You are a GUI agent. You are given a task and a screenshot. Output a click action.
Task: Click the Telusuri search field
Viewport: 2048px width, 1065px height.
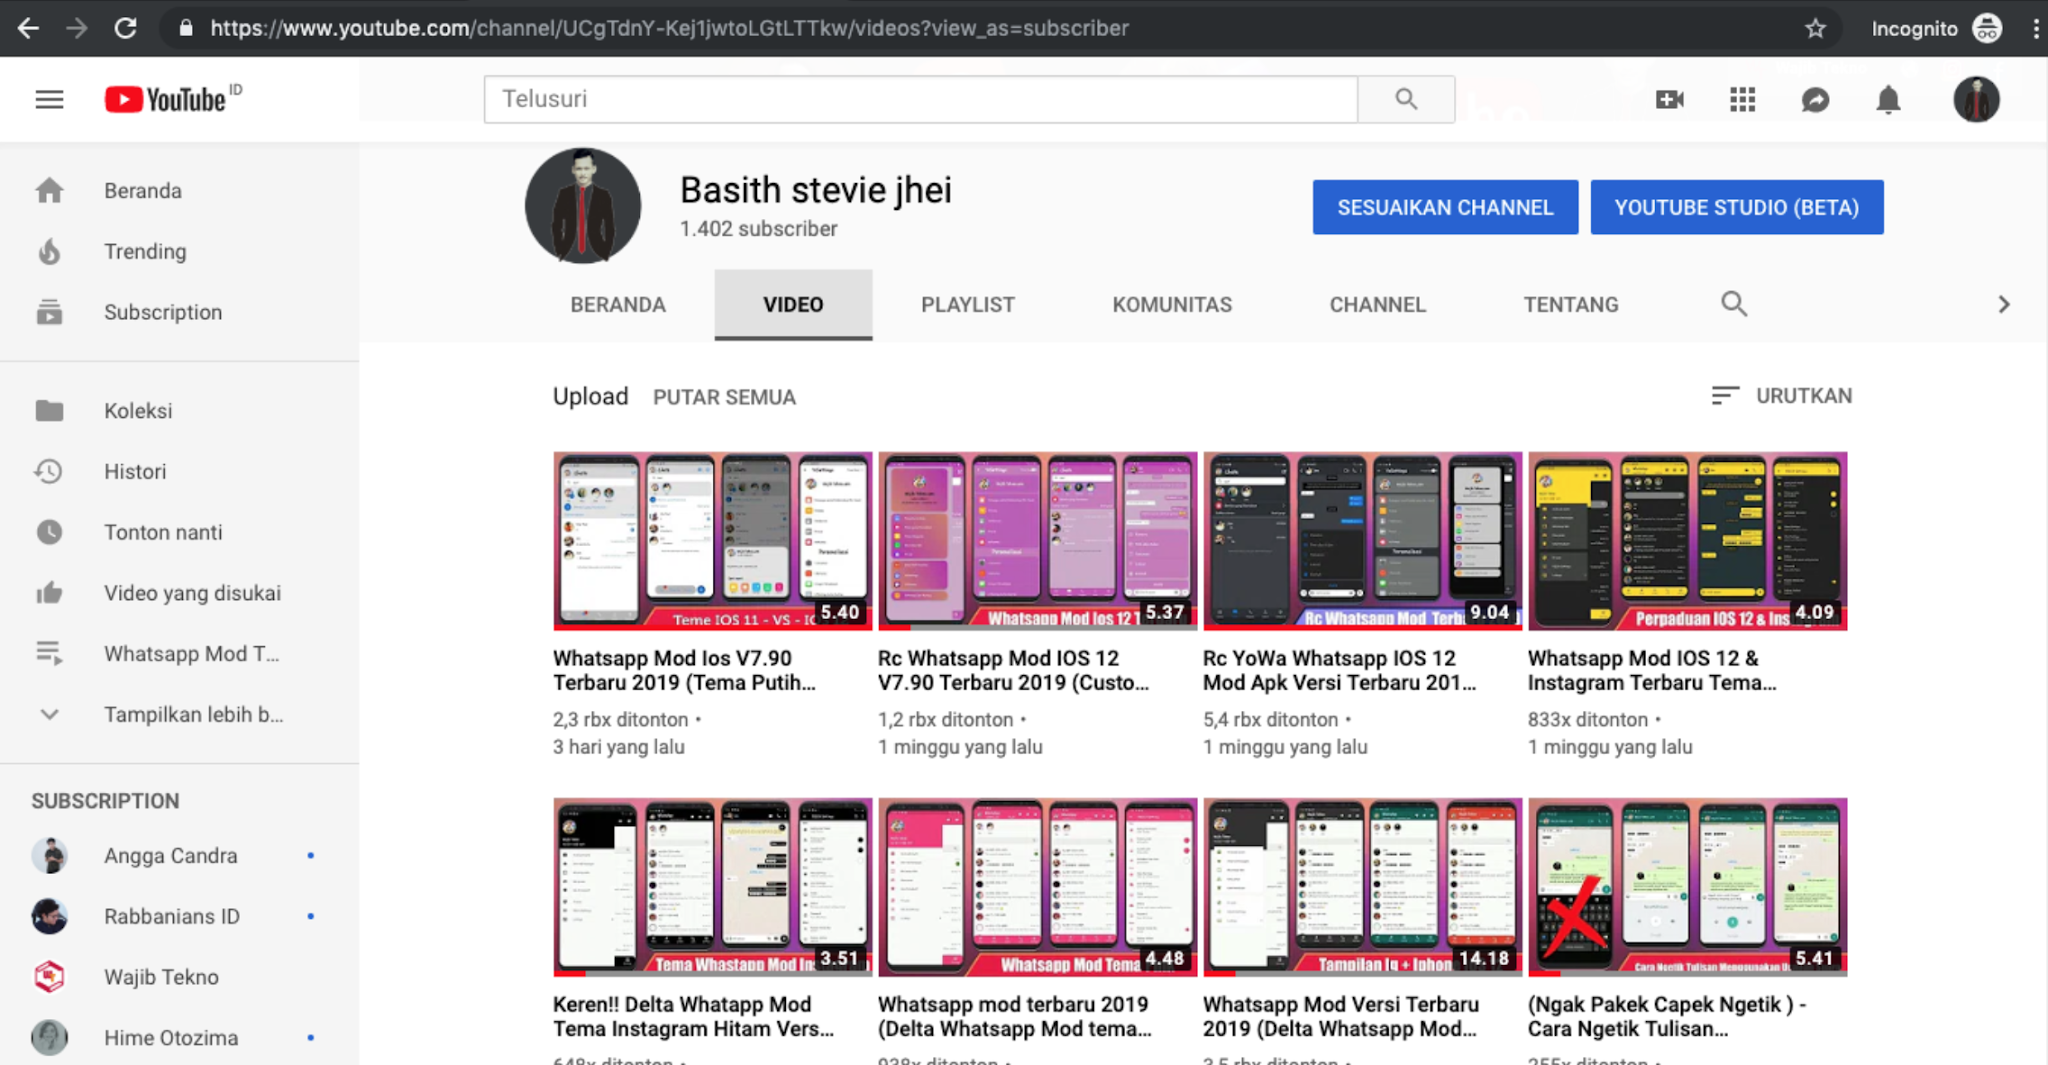(920, 99)
